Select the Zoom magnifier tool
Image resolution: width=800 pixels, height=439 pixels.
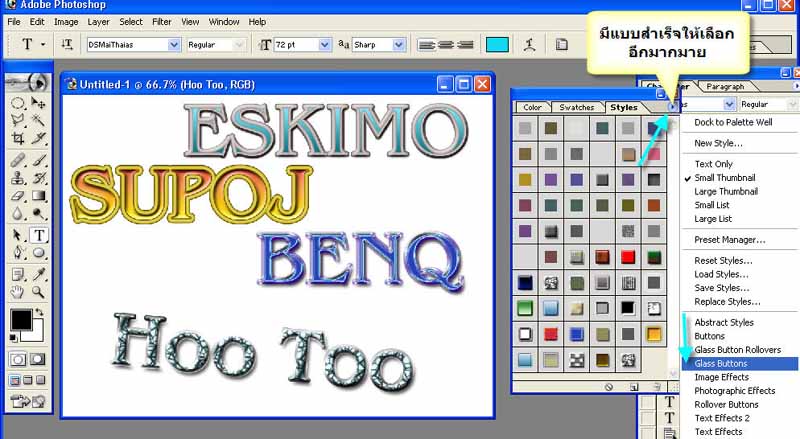(x=38, y=292)
